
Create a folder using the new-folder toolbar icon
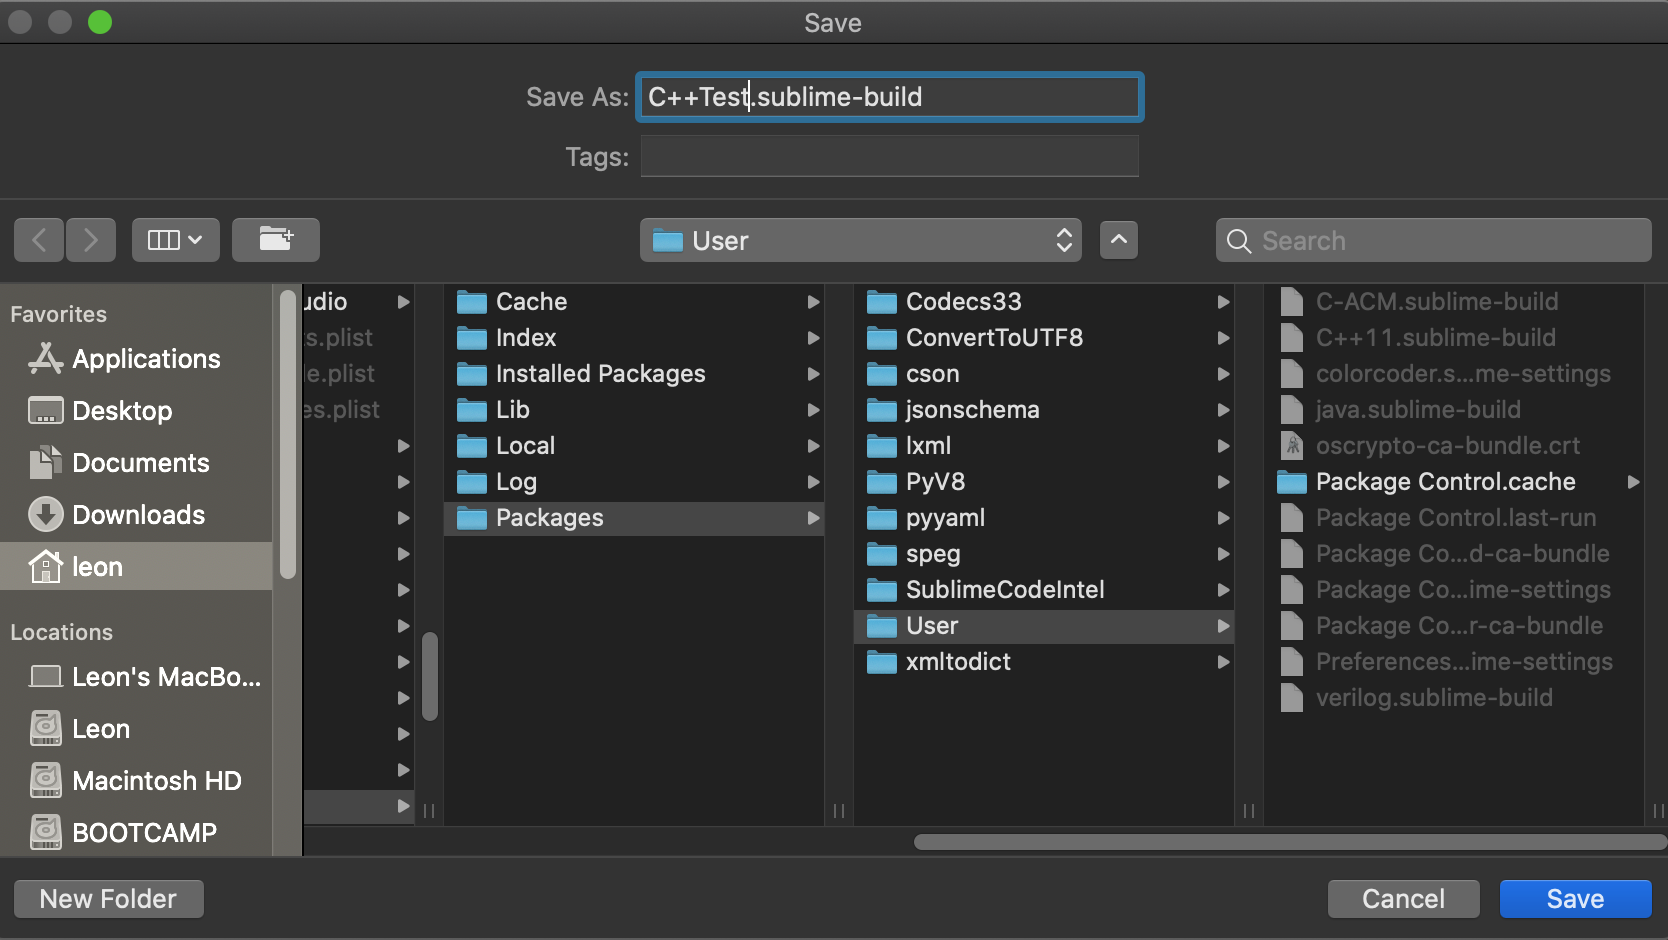pyautogui.click(x=276, y=240)
